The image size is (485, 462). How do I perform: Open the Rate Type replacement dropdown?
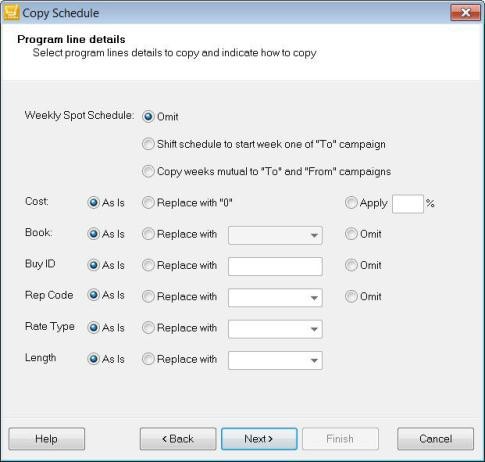[275, 329]
